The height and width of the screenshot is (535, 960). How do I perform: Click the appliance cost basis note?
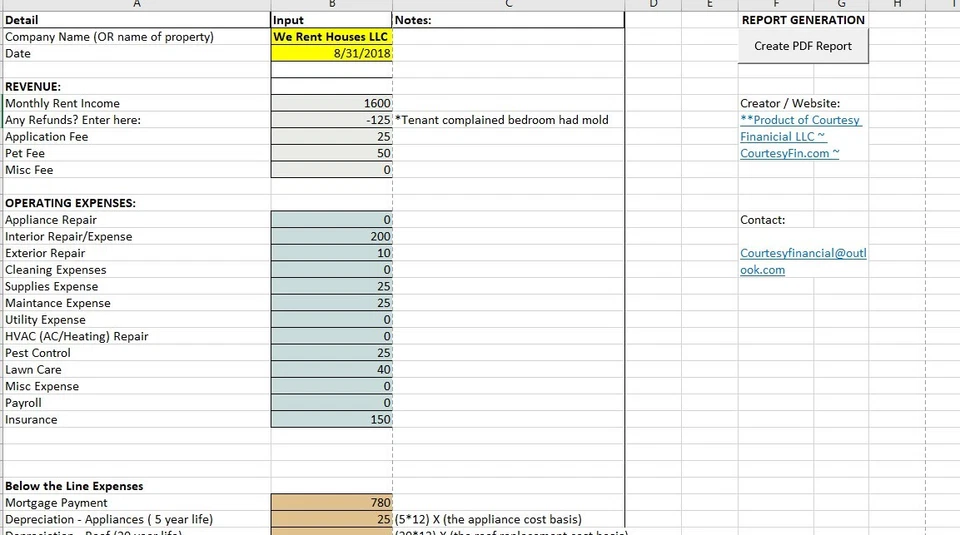488,519
